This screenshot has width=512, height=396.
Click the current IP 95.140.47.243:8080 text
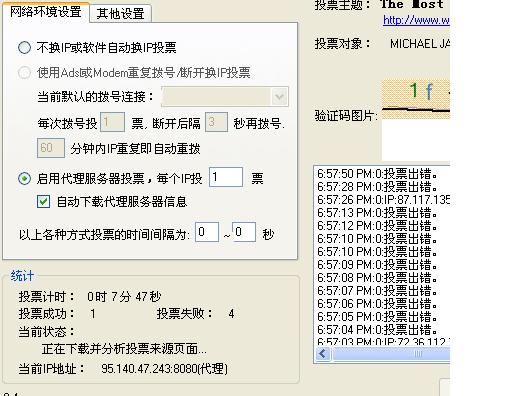(165, 369)
